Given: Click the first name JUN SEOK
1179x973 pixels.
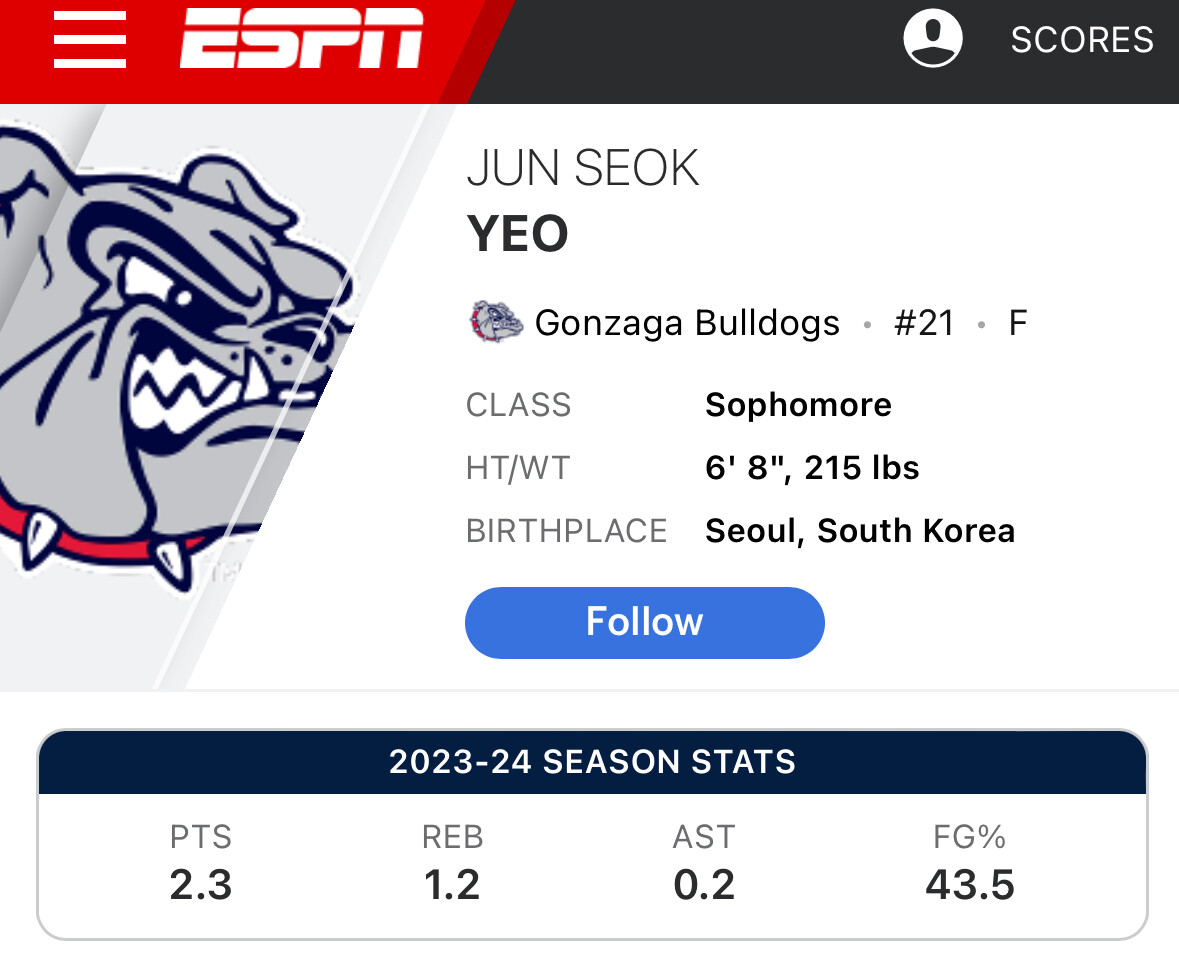Looking at the screenshot, I should [583, 169].
